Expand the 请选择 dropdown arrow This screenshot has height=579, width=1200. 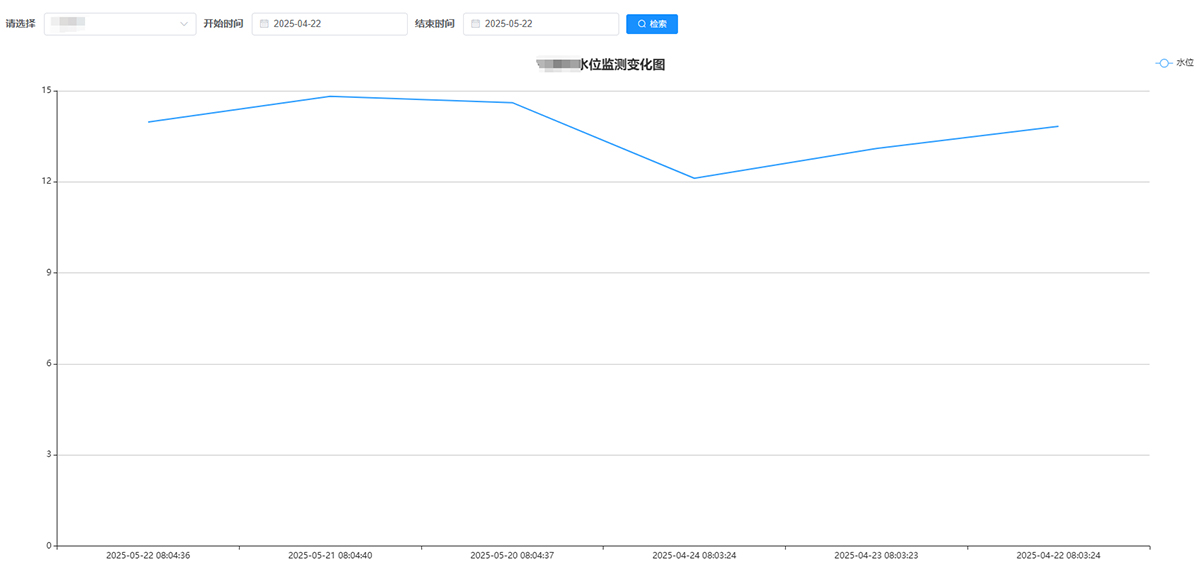pos(184,24)
